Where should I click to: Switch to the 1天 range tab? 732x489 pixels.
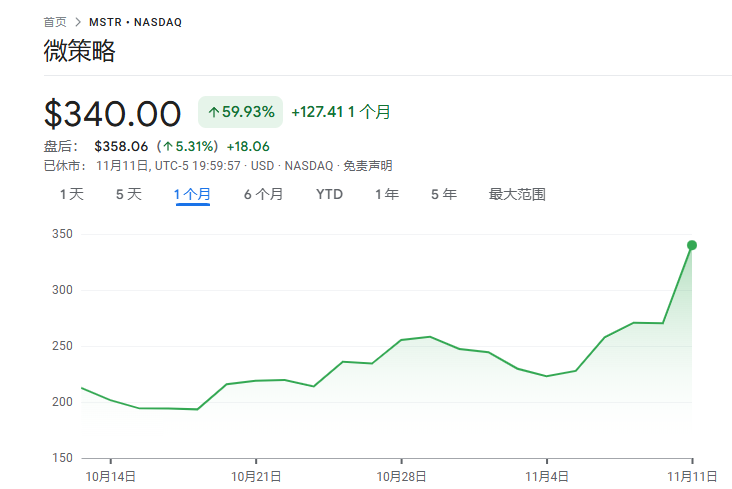[x=72, y=194]
